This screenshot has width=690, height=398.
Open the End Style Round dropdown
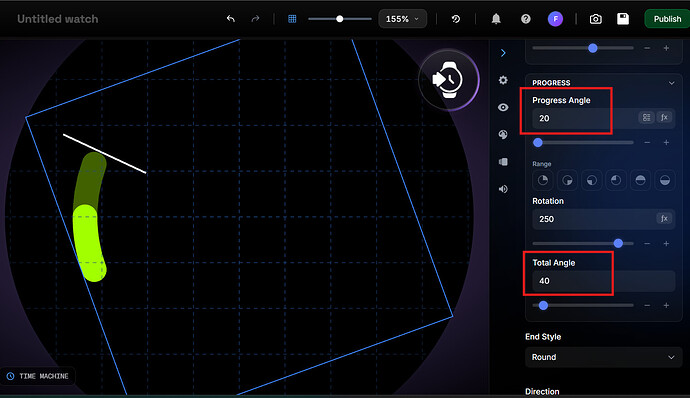pos(603,357)
